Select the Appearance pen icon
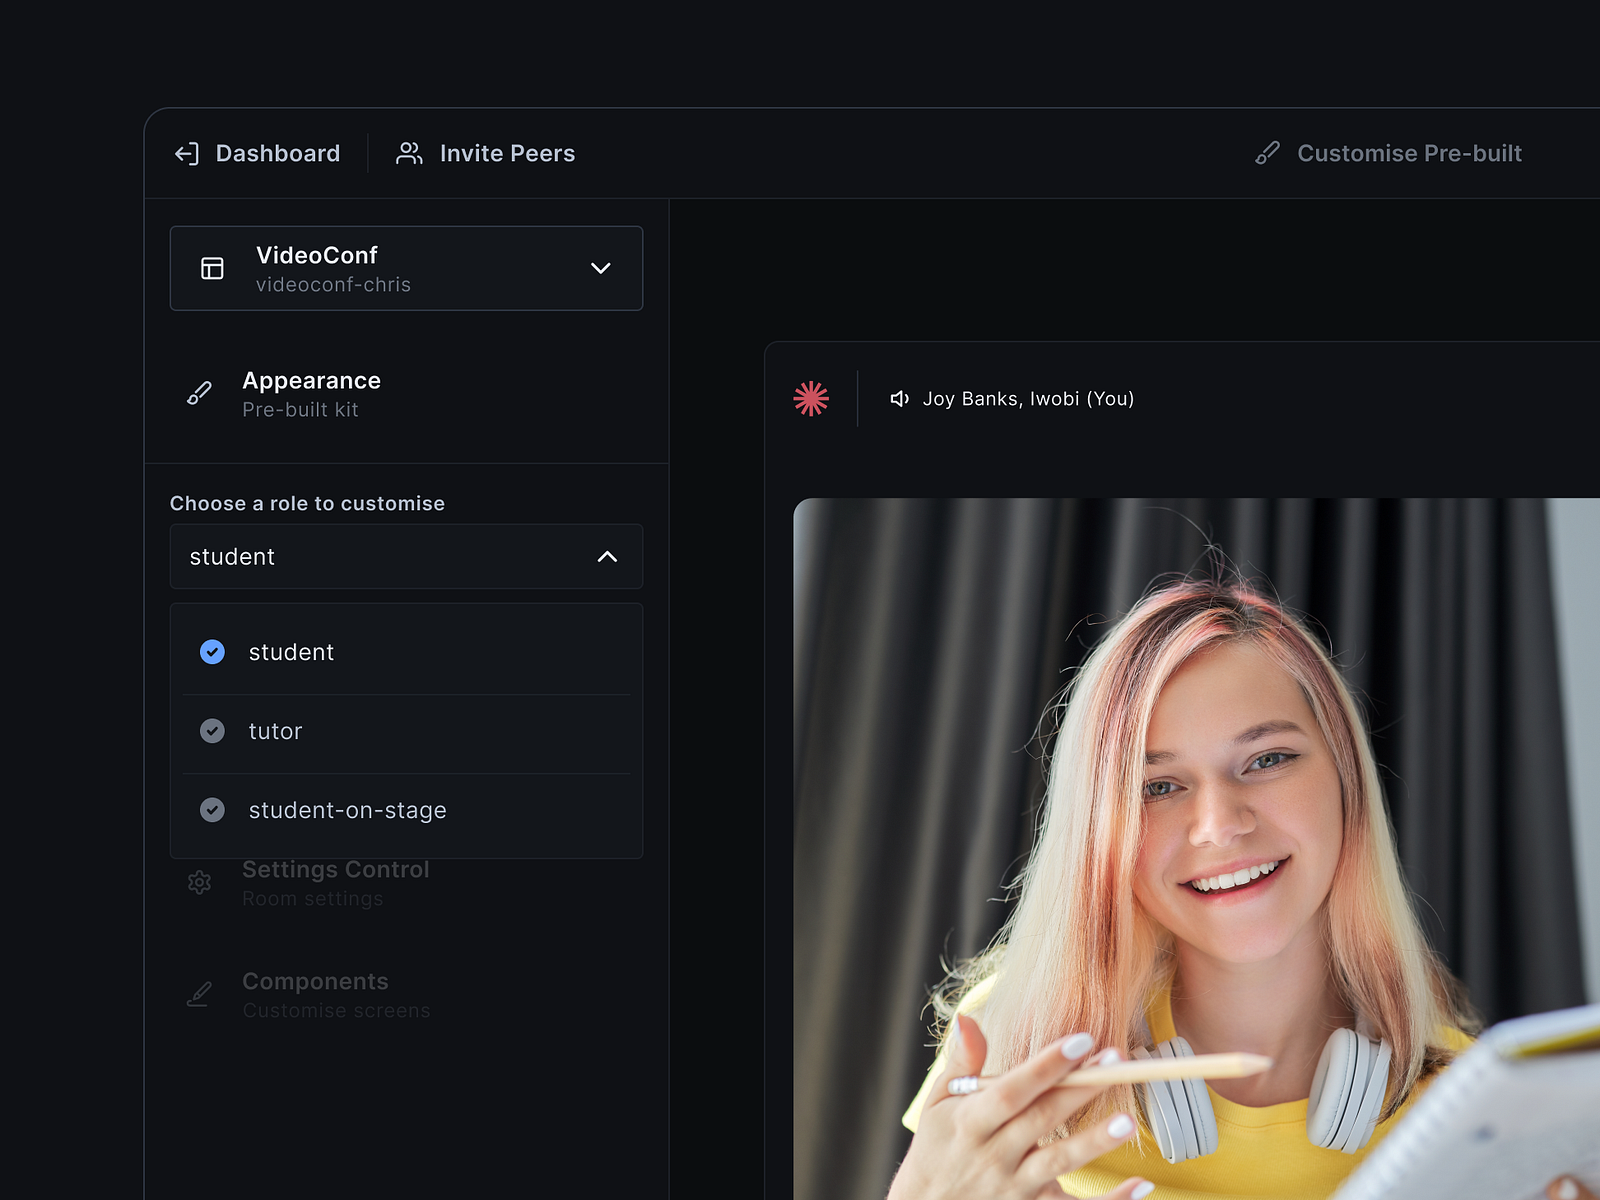This screenshot has height=1200, width=1600. pyautogui.click(x=198, y=394)
